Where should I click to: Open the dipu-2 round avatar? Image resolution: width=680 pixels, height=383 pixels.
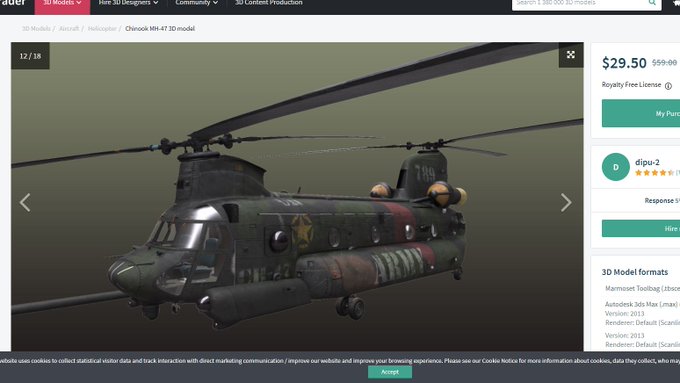coord(615,167)
